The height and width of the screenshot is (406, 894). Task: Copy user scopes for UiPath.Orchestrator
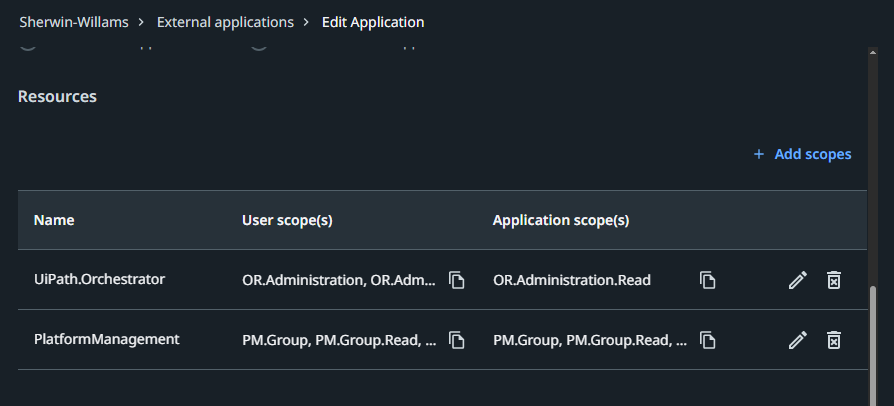pos(457,280)
